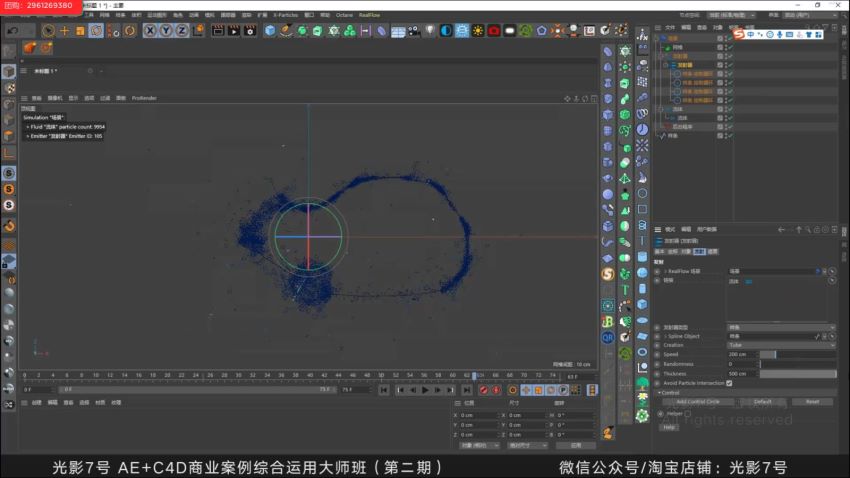850x478 pixels.
Task: Click the large orange S icon in right palette
Action: (608, 274)
